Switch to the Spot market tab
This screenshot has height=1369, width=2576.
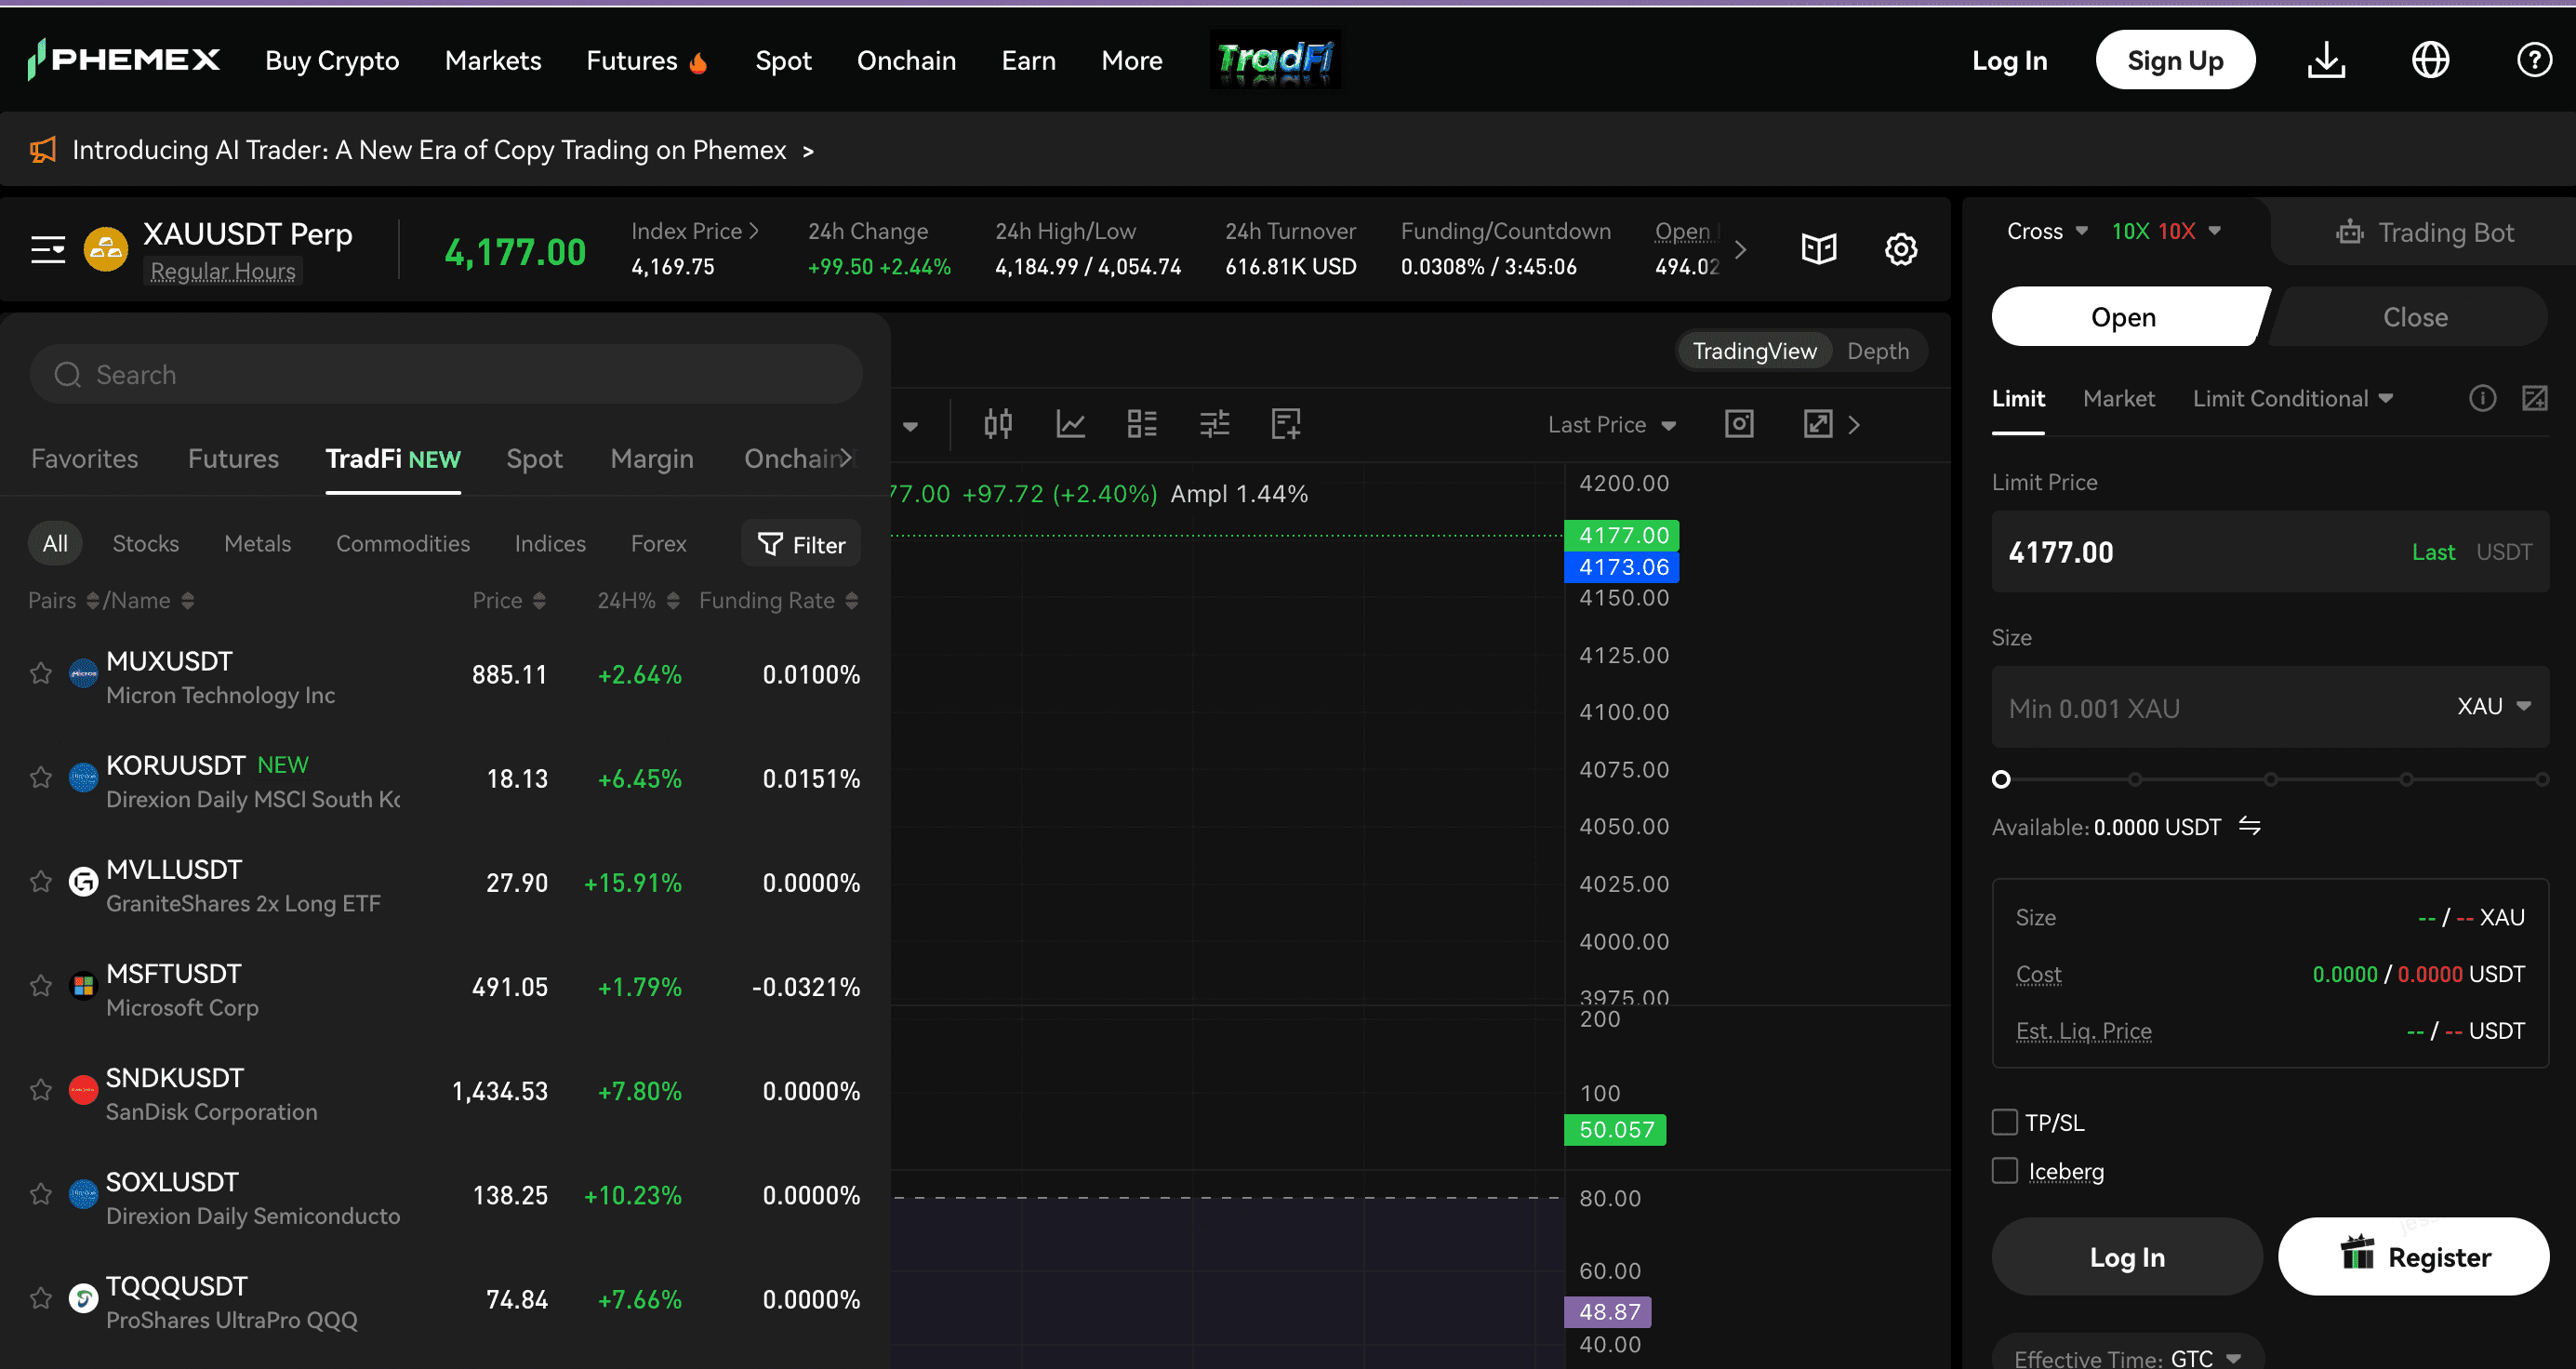534,459
